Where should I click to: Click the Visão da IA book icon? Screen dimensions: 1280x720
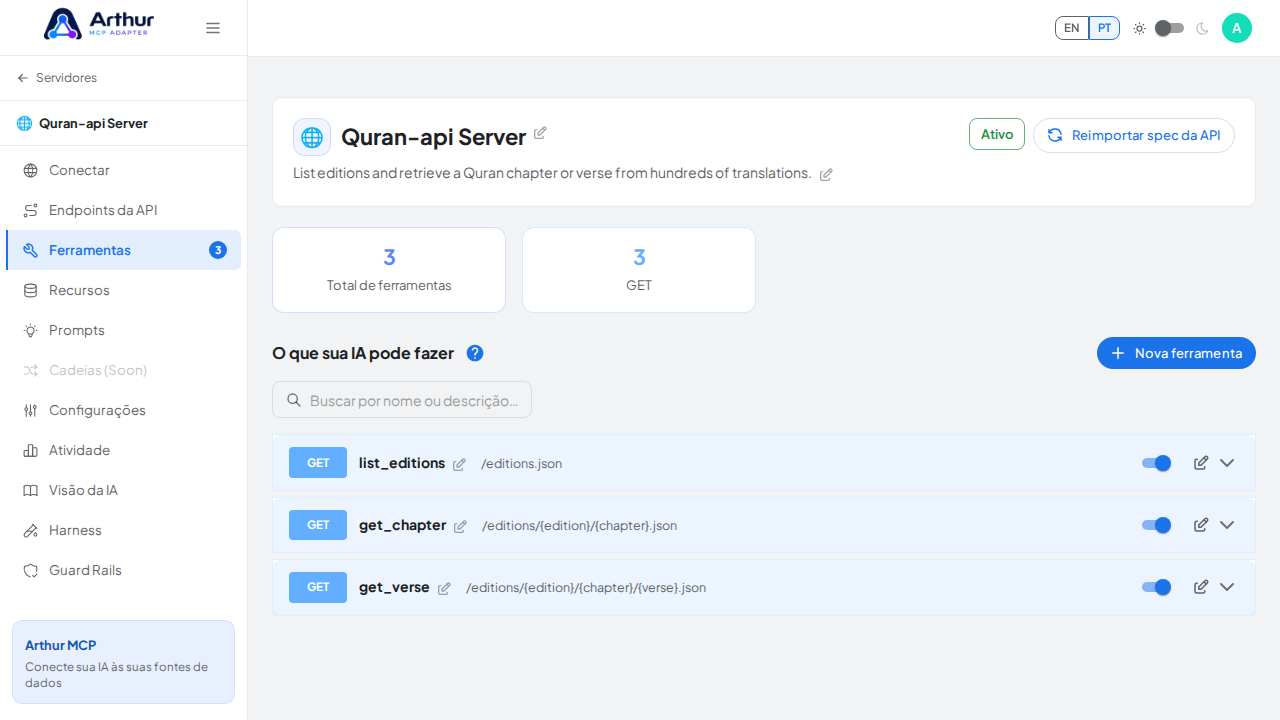[30, 490]
